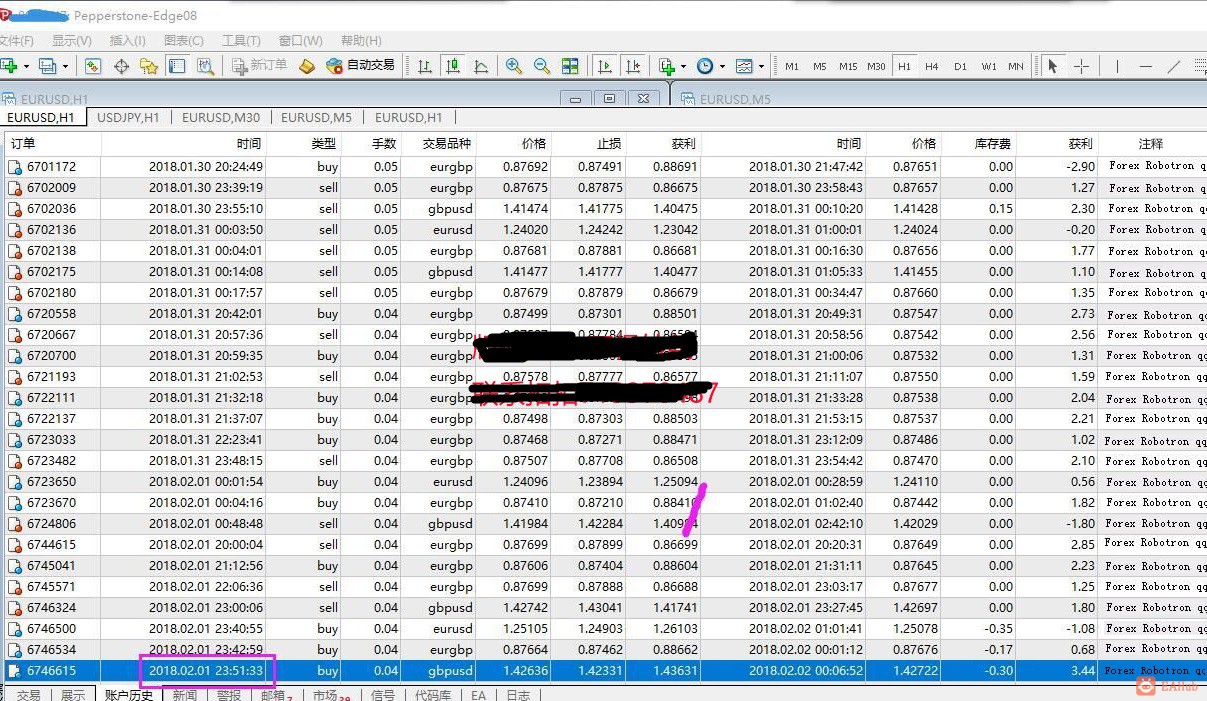1207x701 pixels.
Task: Switch to candlestick chart mode
Action: [x=453, y=66]
